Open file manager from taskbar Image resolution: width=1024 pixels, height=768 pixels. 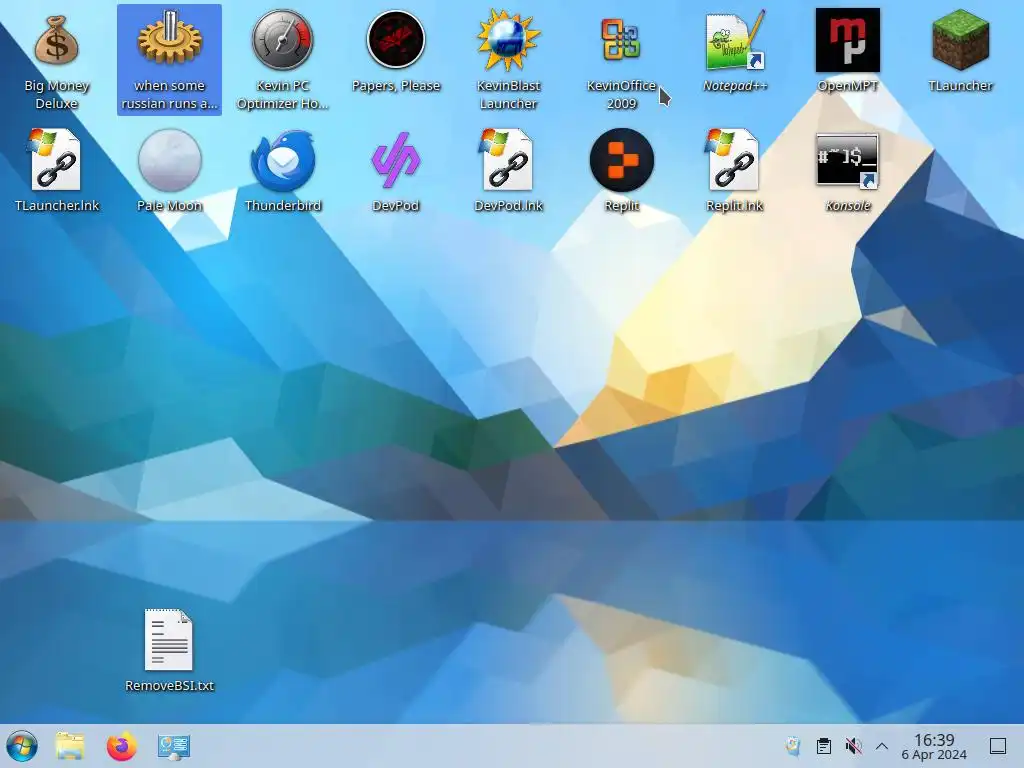coord(70,746)
